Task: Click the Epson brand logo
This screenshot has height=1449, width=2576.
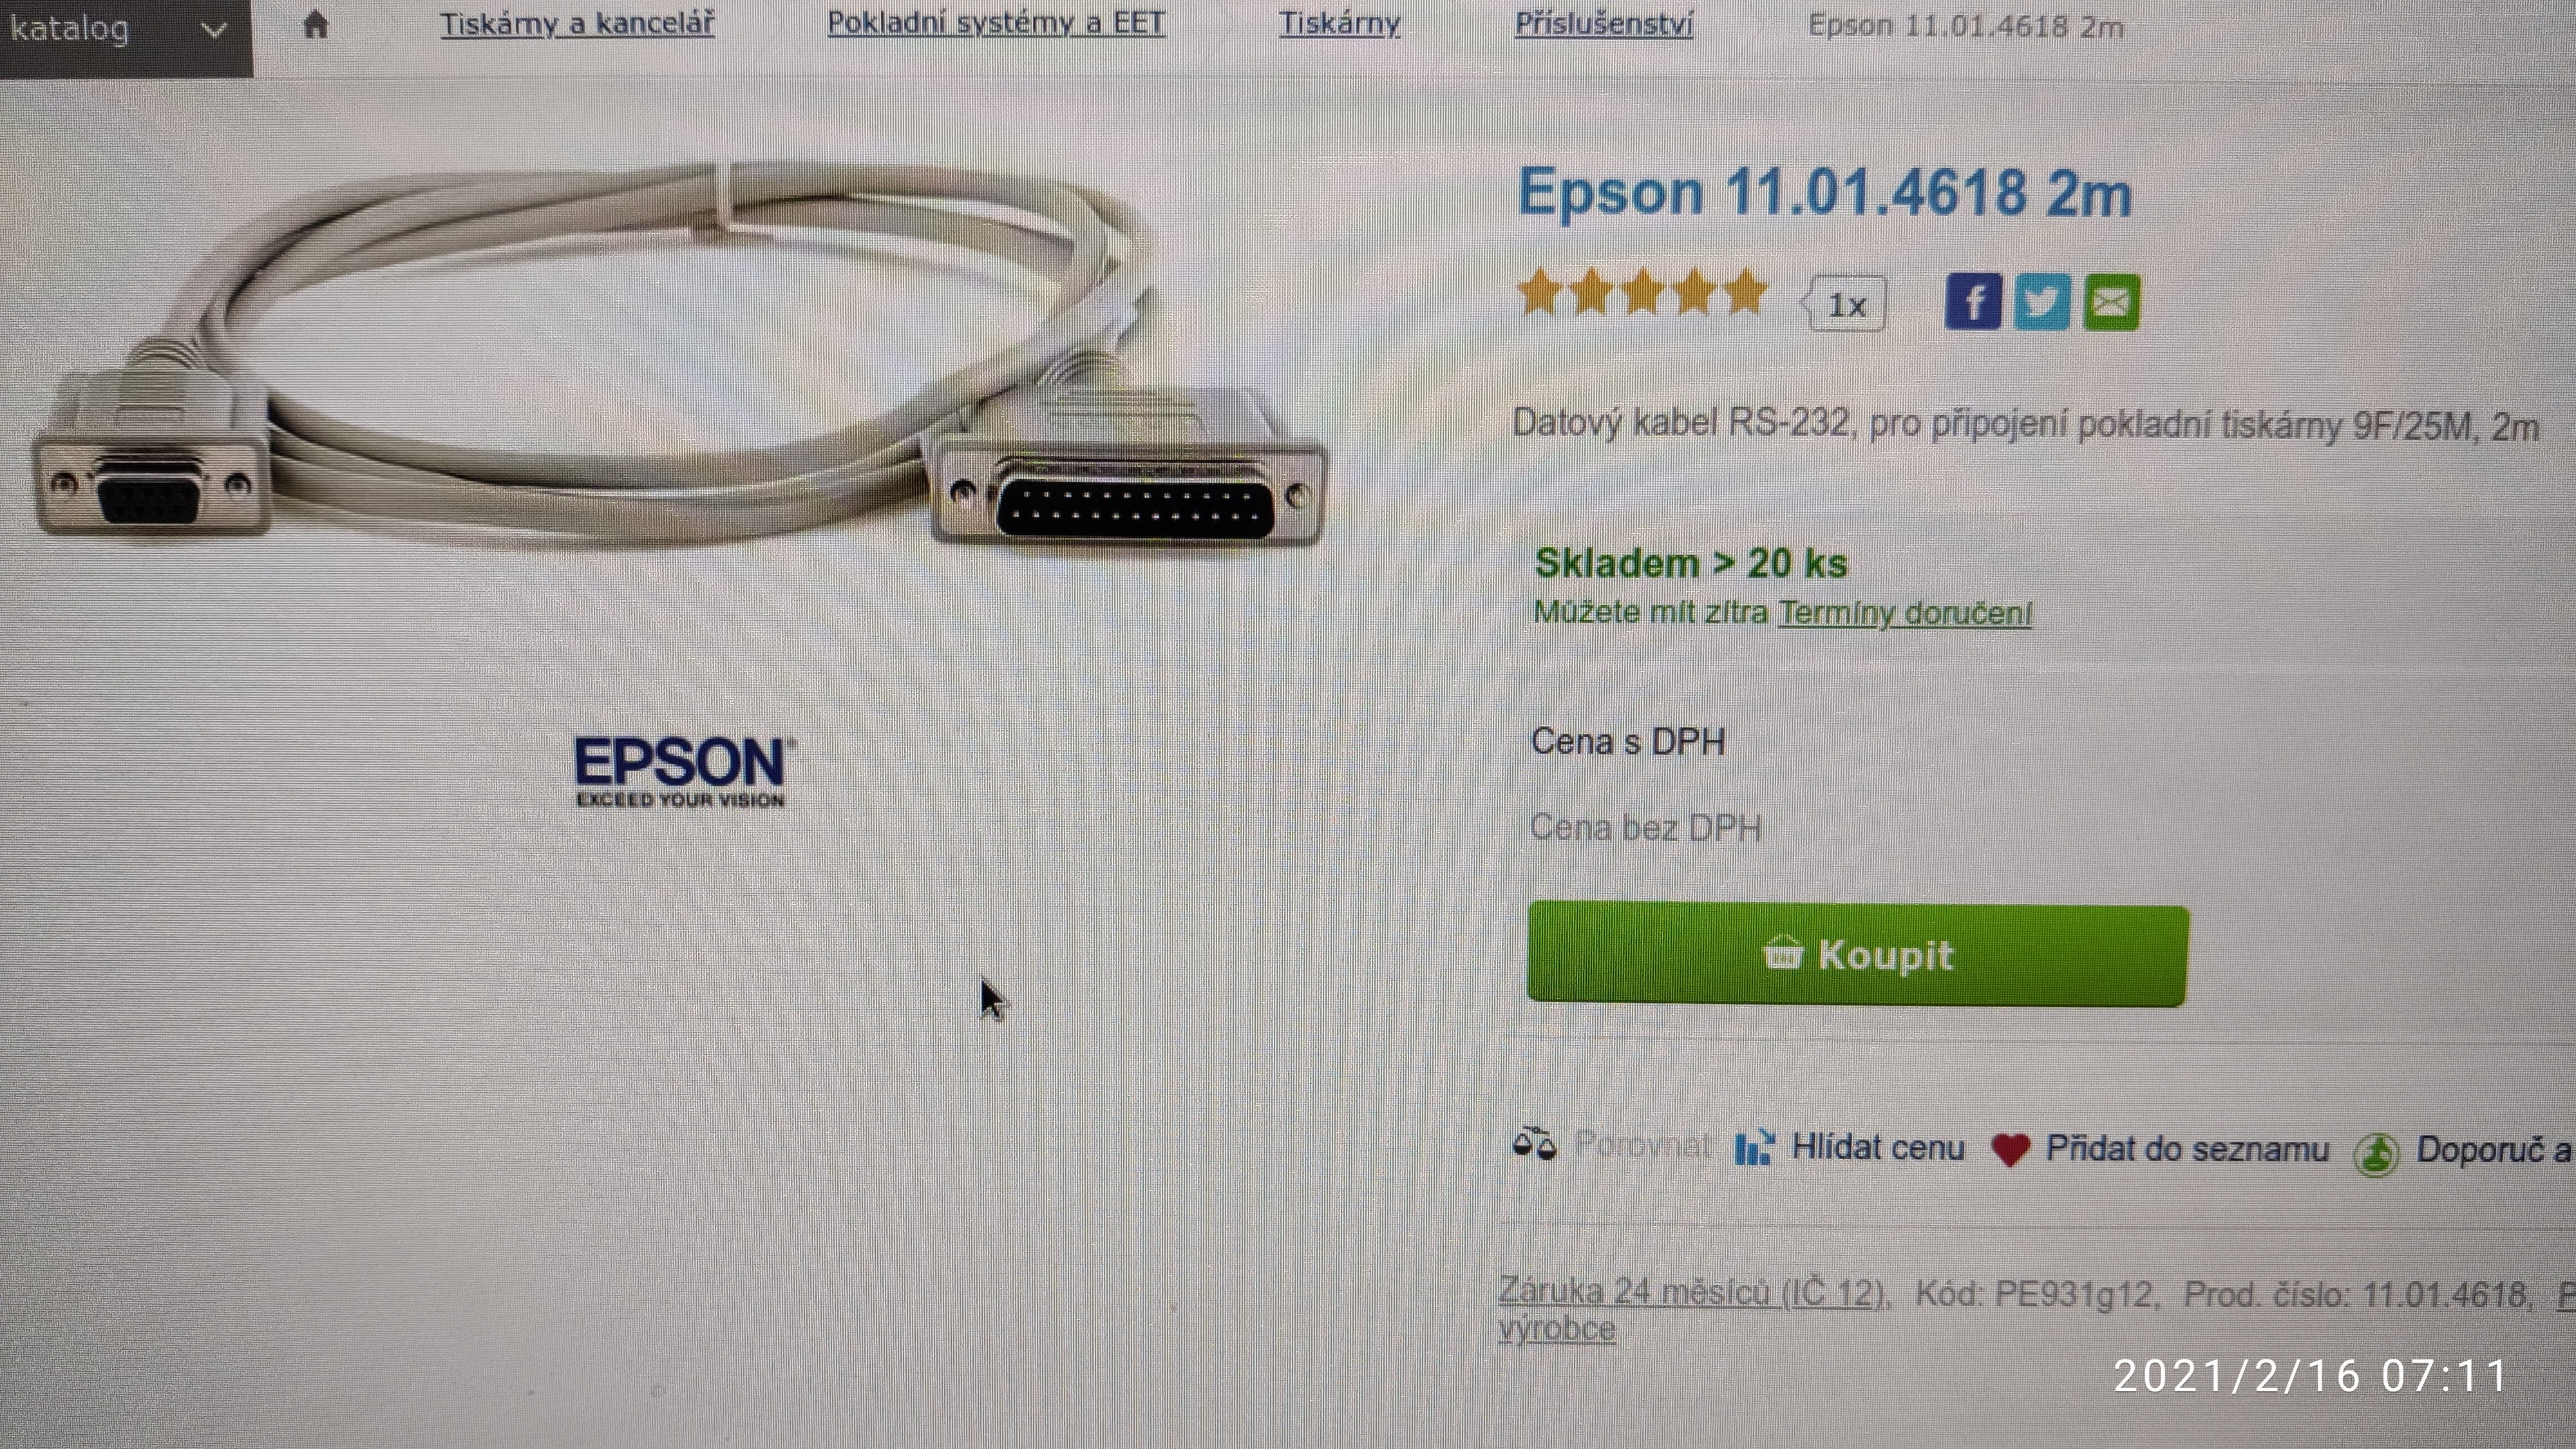Action: 684,771
